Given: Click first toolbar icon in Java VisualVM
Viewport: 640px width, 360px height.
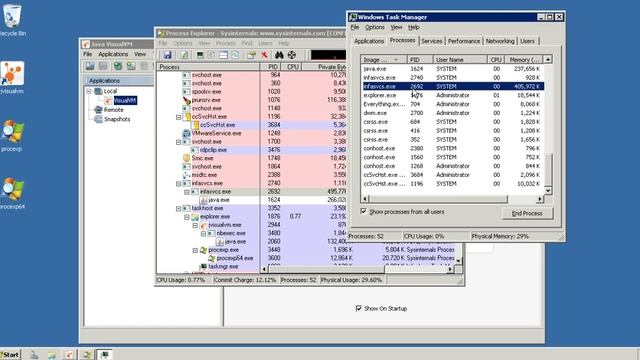Looking at the screenshot, I should (90, 66).
